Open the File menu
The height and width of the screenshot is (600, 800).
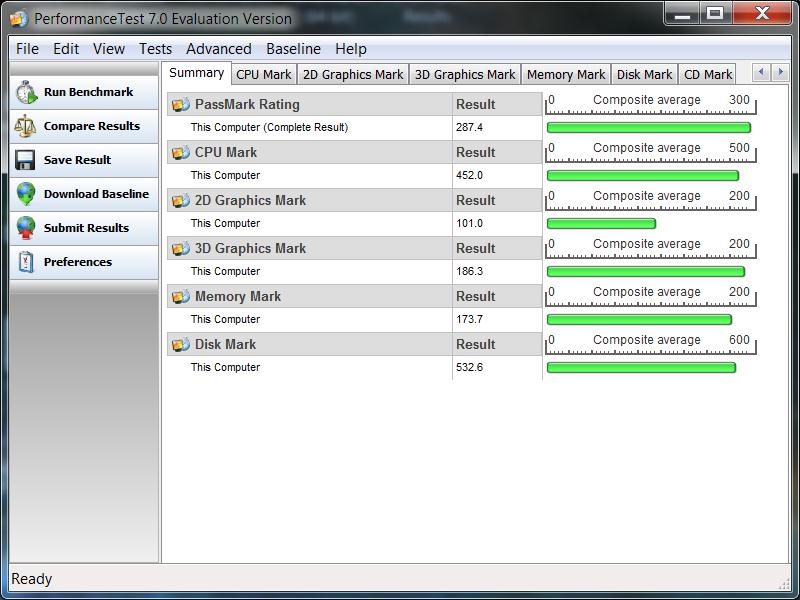(27, 49)
